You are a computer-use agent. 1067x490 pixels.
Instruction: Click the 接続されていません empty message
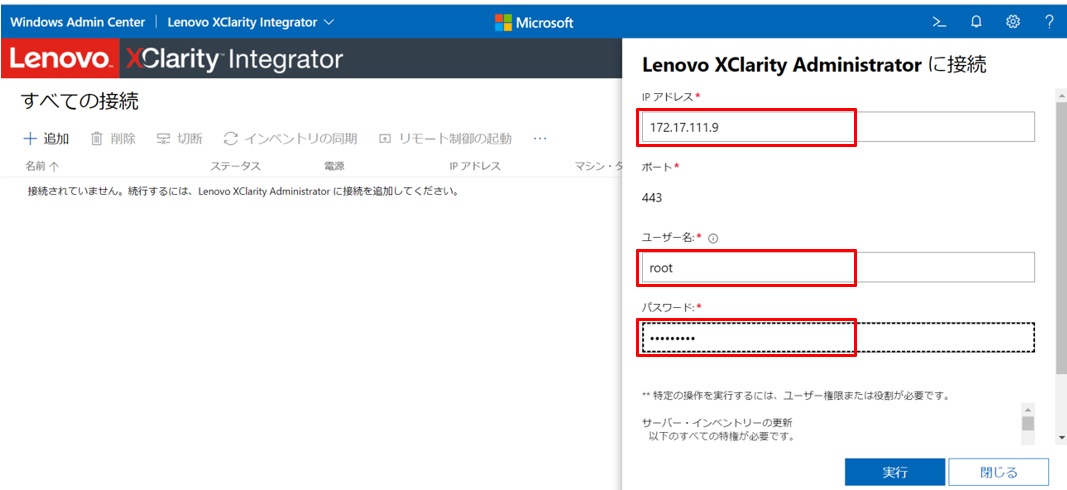[243, 191]
